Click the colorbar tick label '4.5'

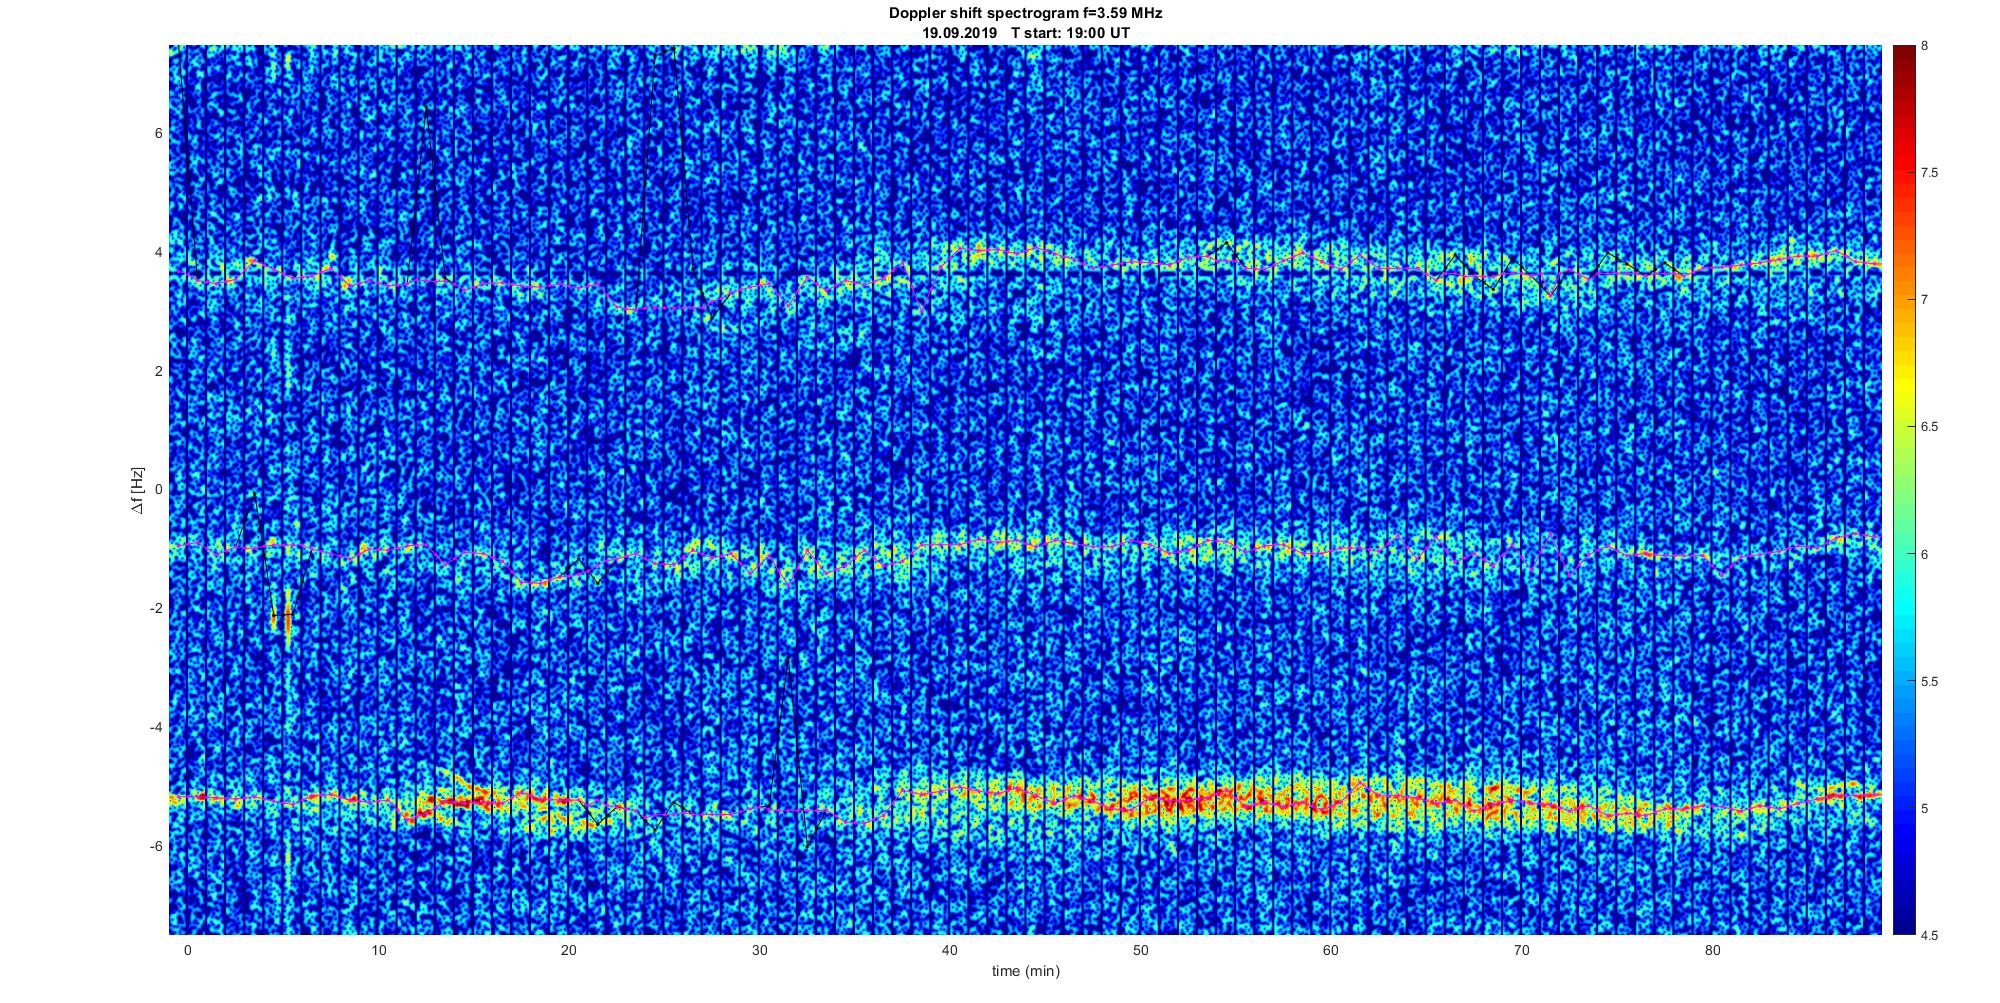point(1930,935)
